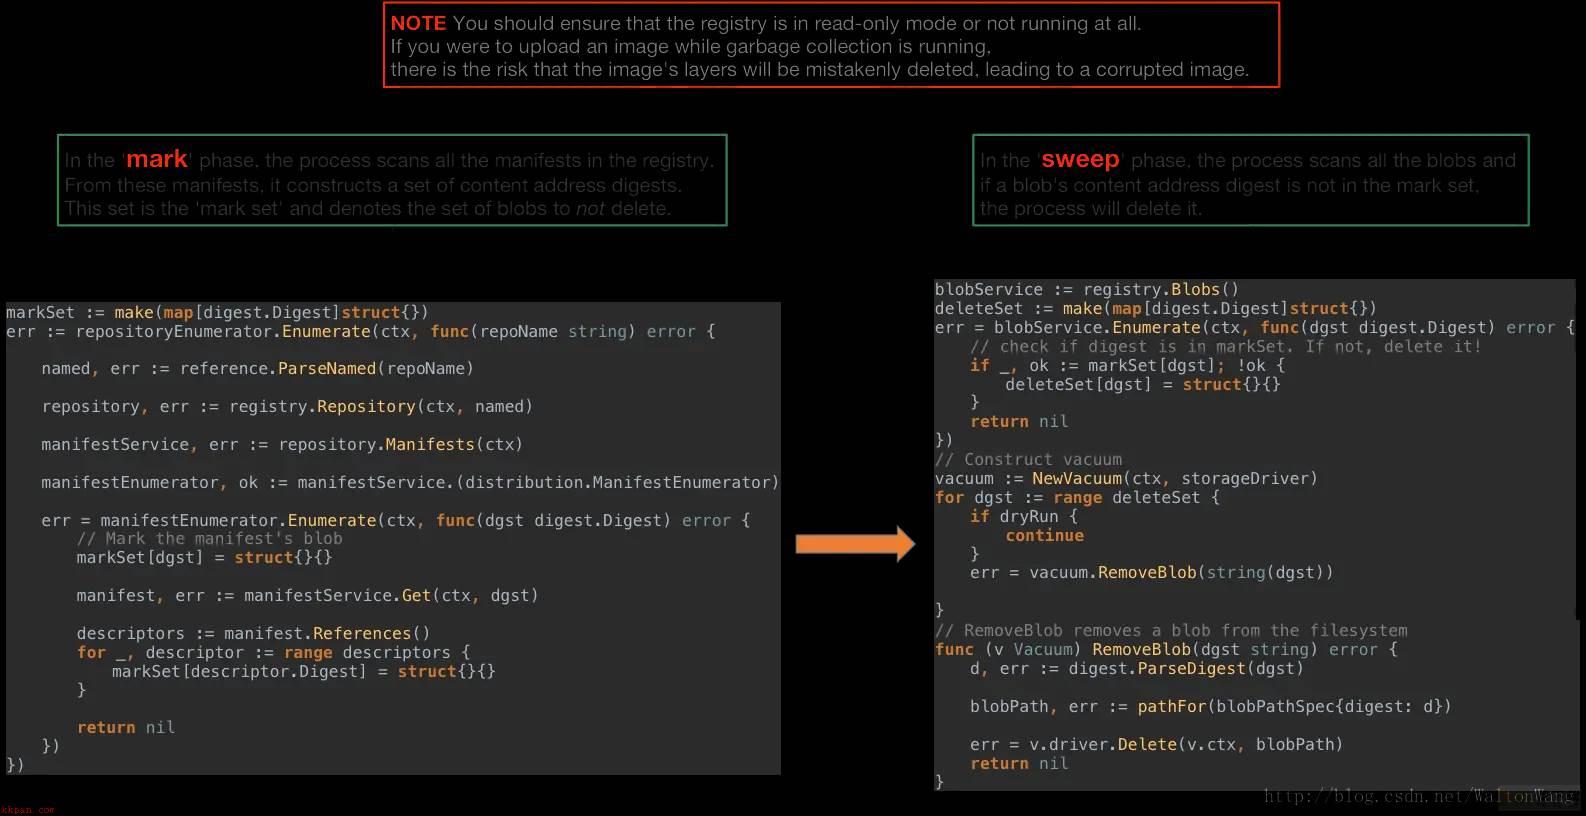Select the 'vacuum := NewVacuum' code line
This screenshot has height=816, width=1586.
point(1125,478)
